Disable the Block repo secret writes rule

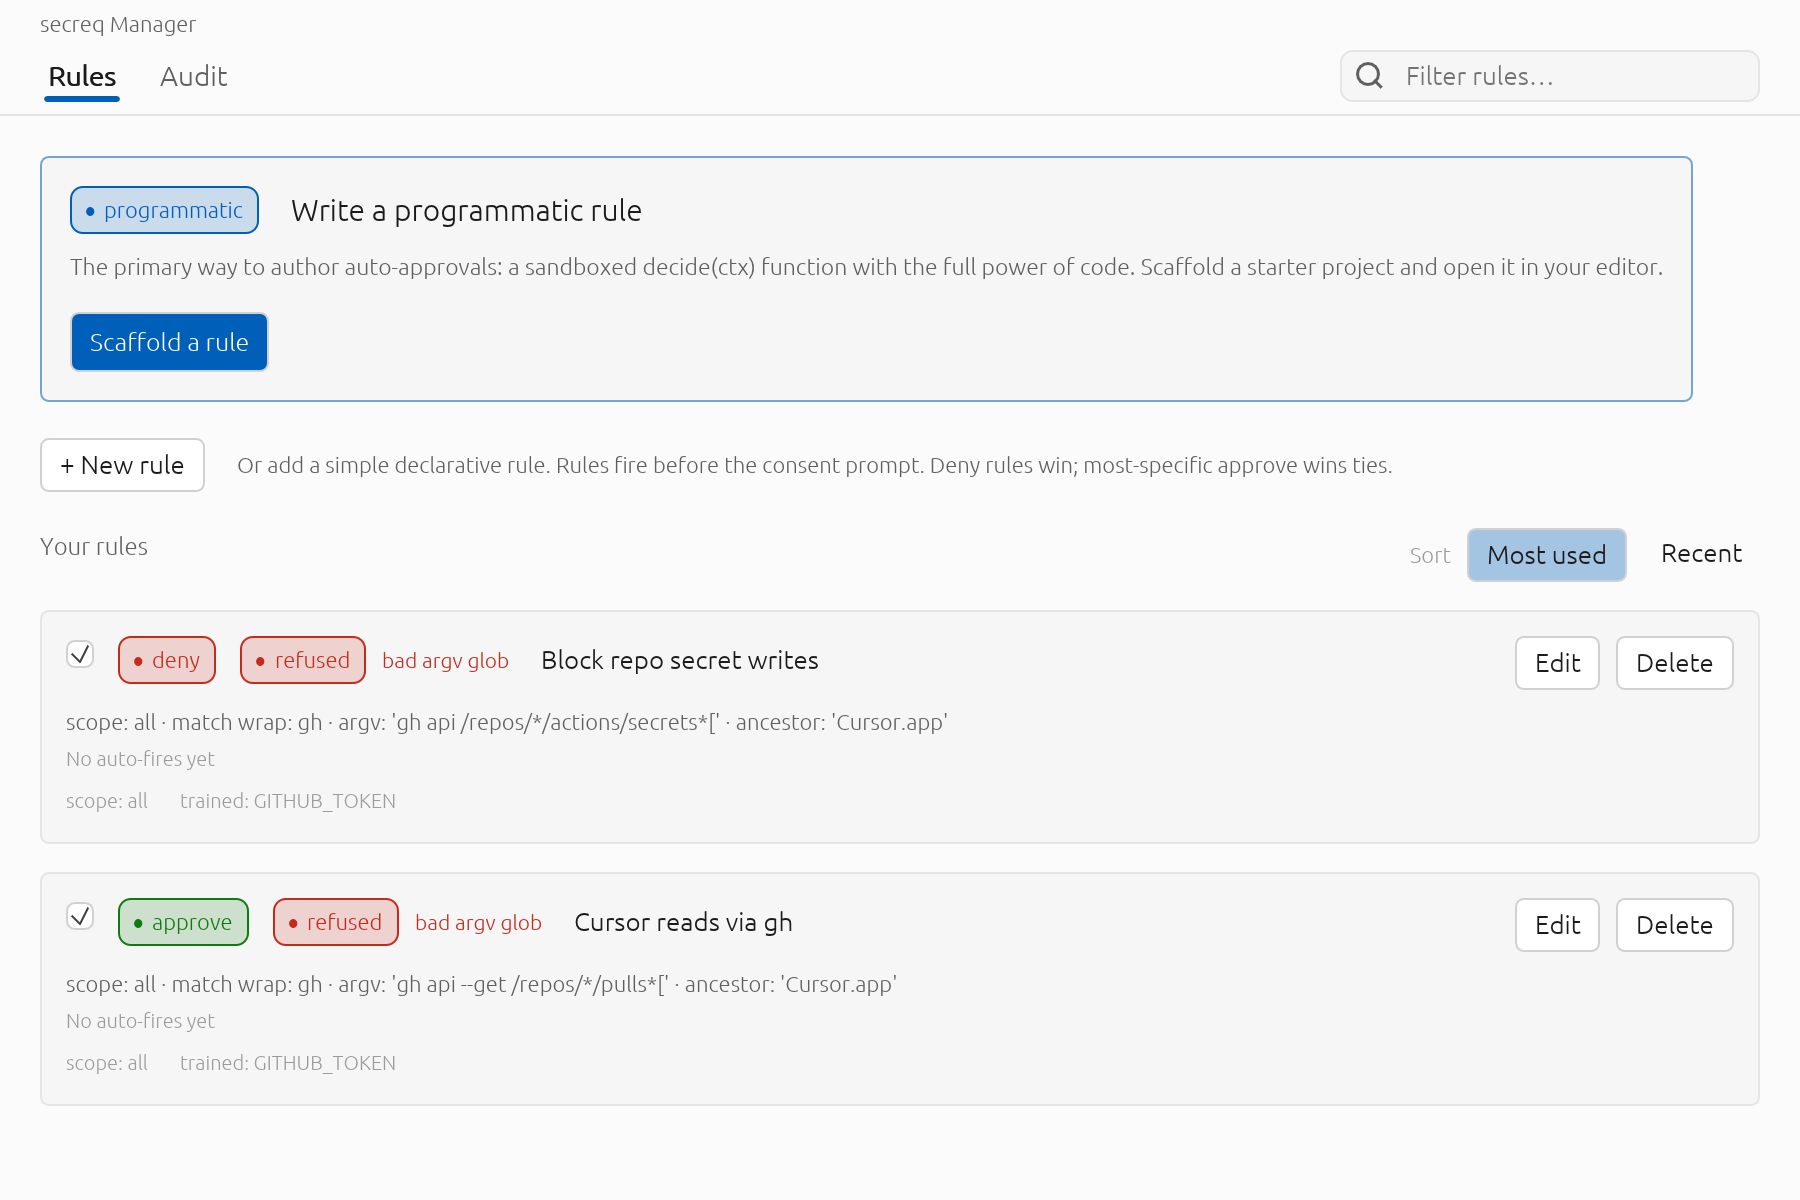tap(80, 654)
